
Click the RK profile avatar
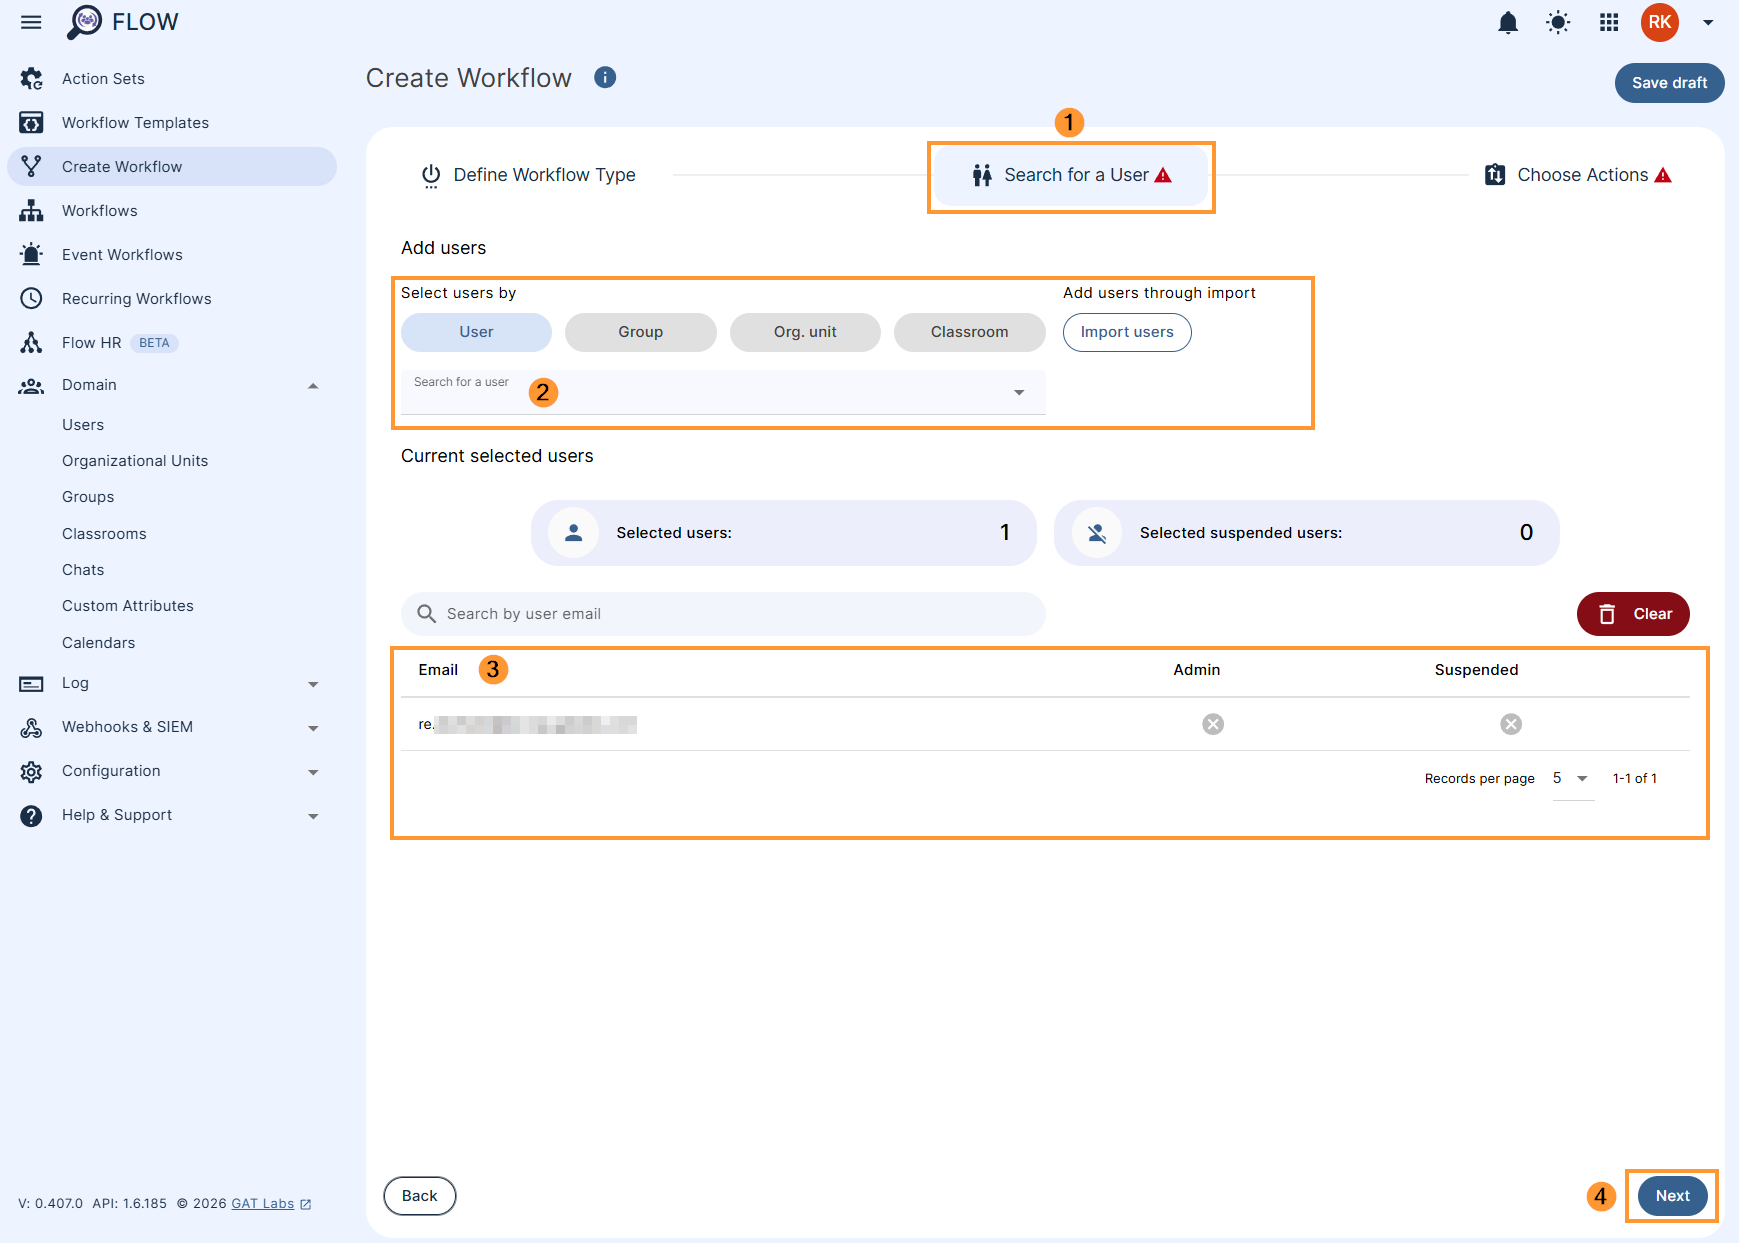1659,22
